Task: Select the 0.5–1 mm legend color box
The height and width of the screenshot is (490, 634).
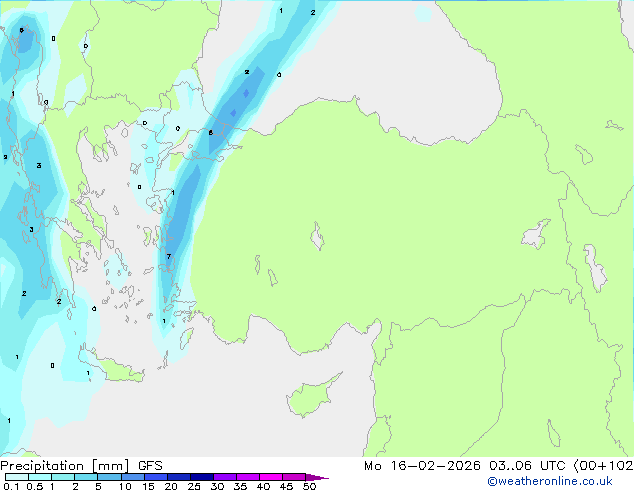Action: click(x=40, y=477)
